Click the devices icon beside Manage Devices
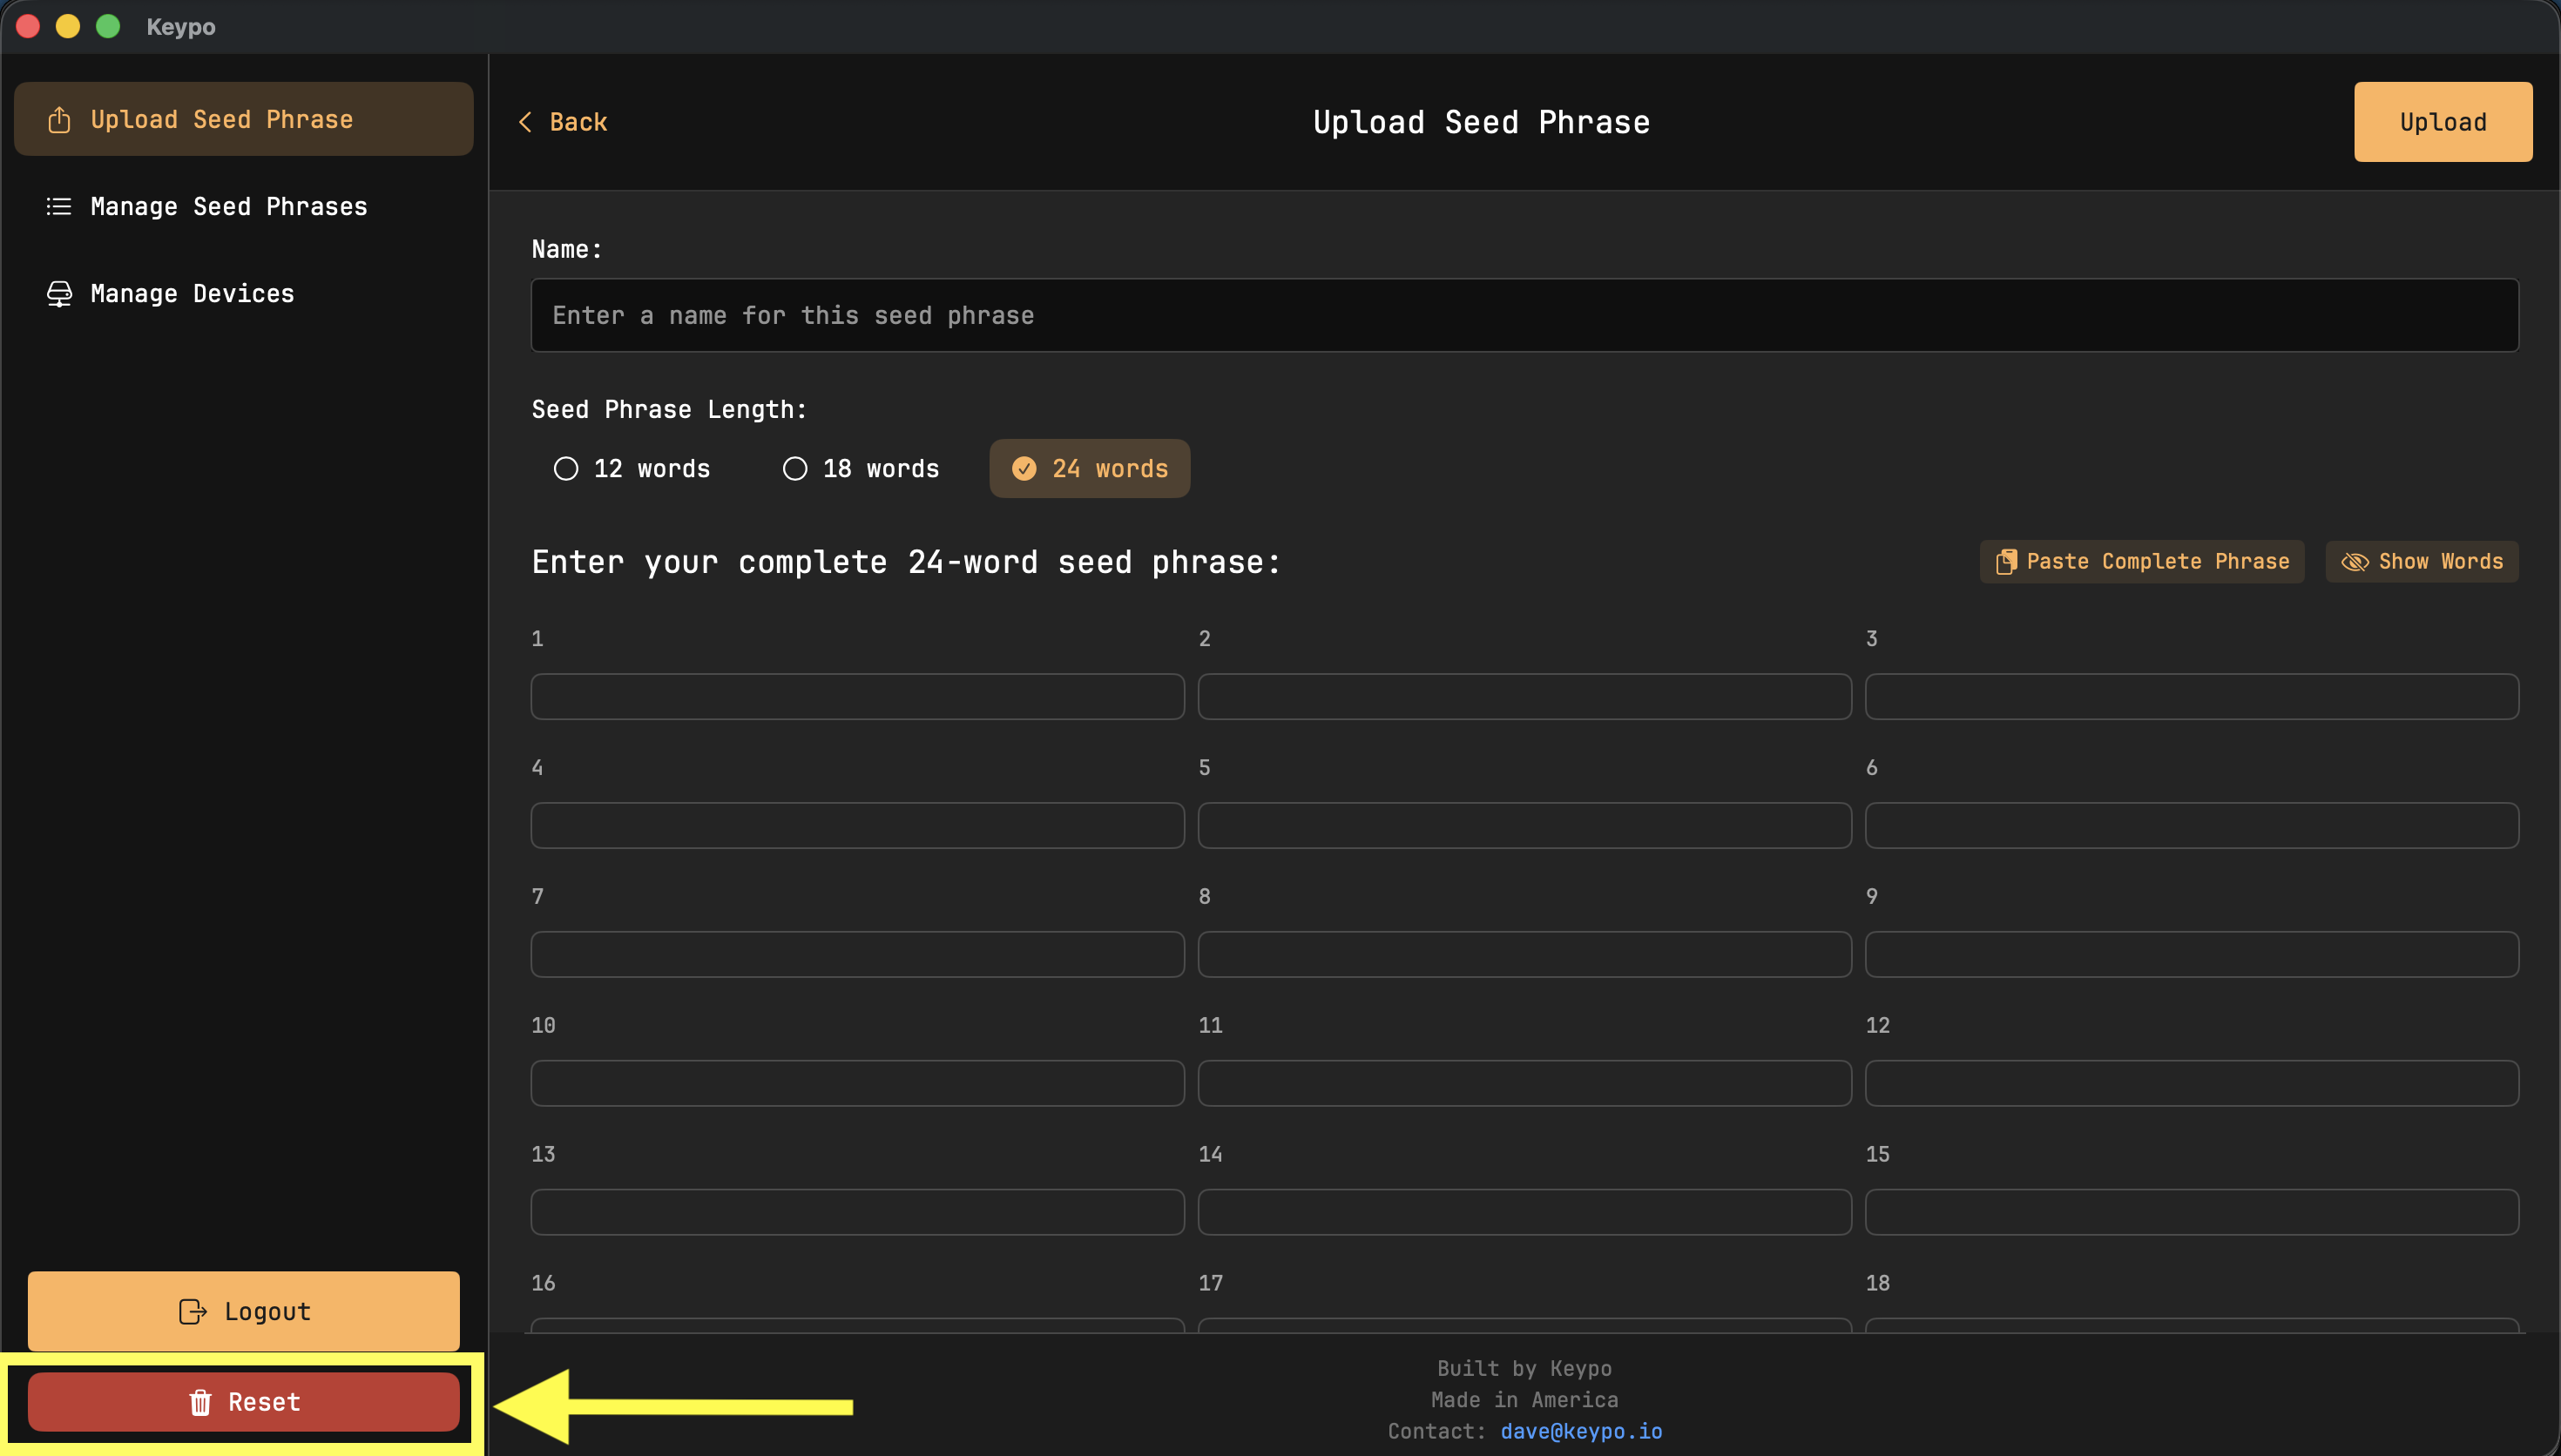 (x=59, y=293)
